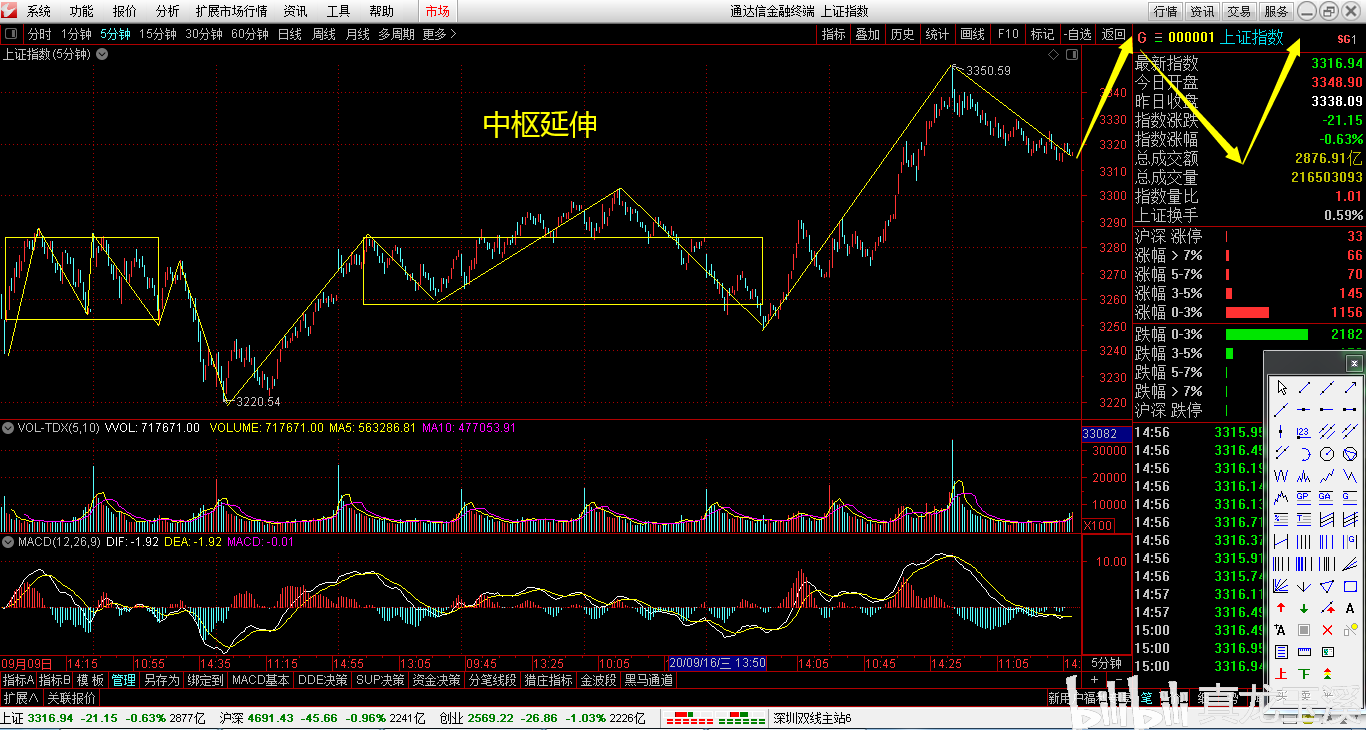This screenshot has width=1366, height=730.
Task: Click 返回 to go back
Action: [1113, 34]
